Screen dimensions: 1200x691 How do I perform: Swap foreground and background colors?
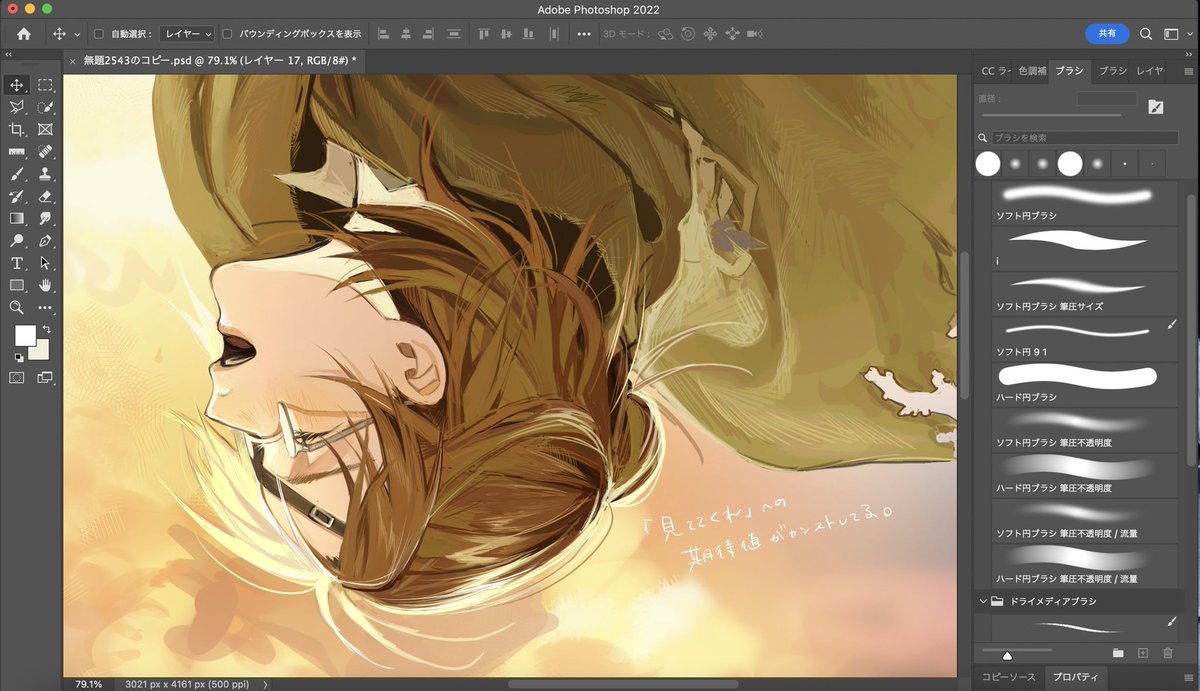tap(46, 329)
